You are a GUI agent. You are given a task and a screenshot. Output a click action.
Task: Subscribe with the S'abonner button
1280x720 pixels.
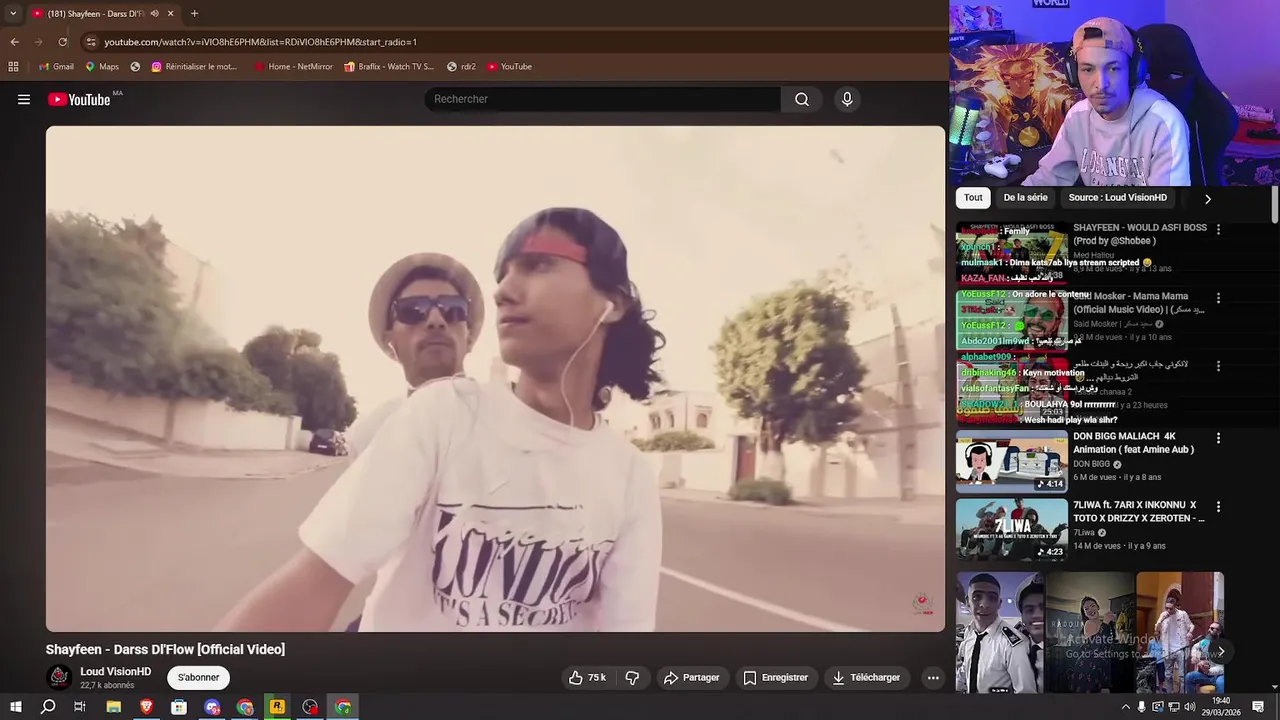198,678
